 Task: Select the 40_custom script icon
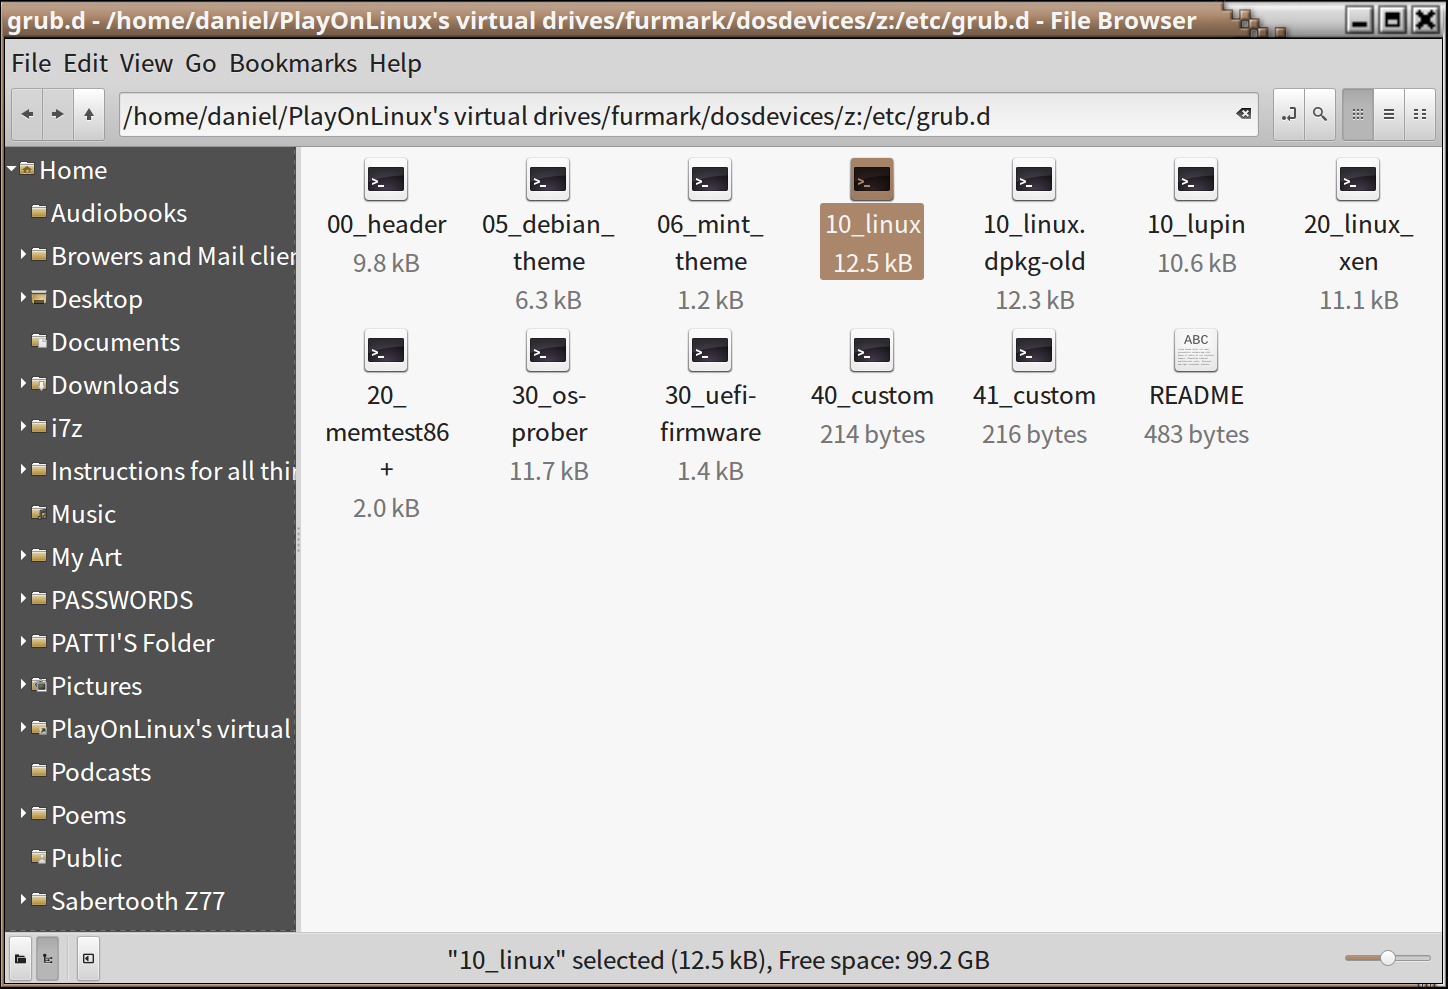click(x=872, y=351)
